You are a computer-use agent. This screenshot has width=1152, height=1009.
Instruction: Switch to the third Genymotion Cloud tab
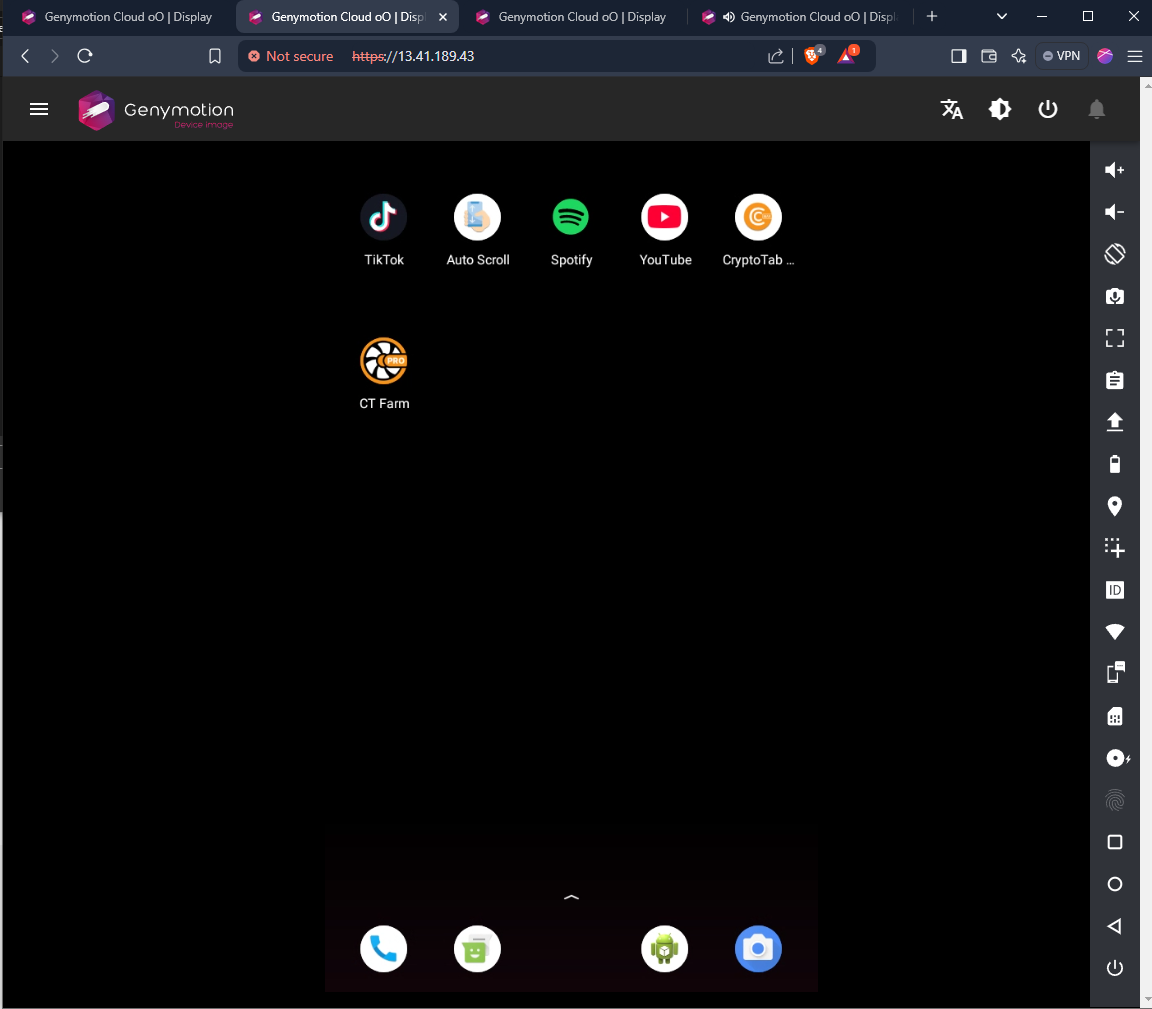(572, 16)
